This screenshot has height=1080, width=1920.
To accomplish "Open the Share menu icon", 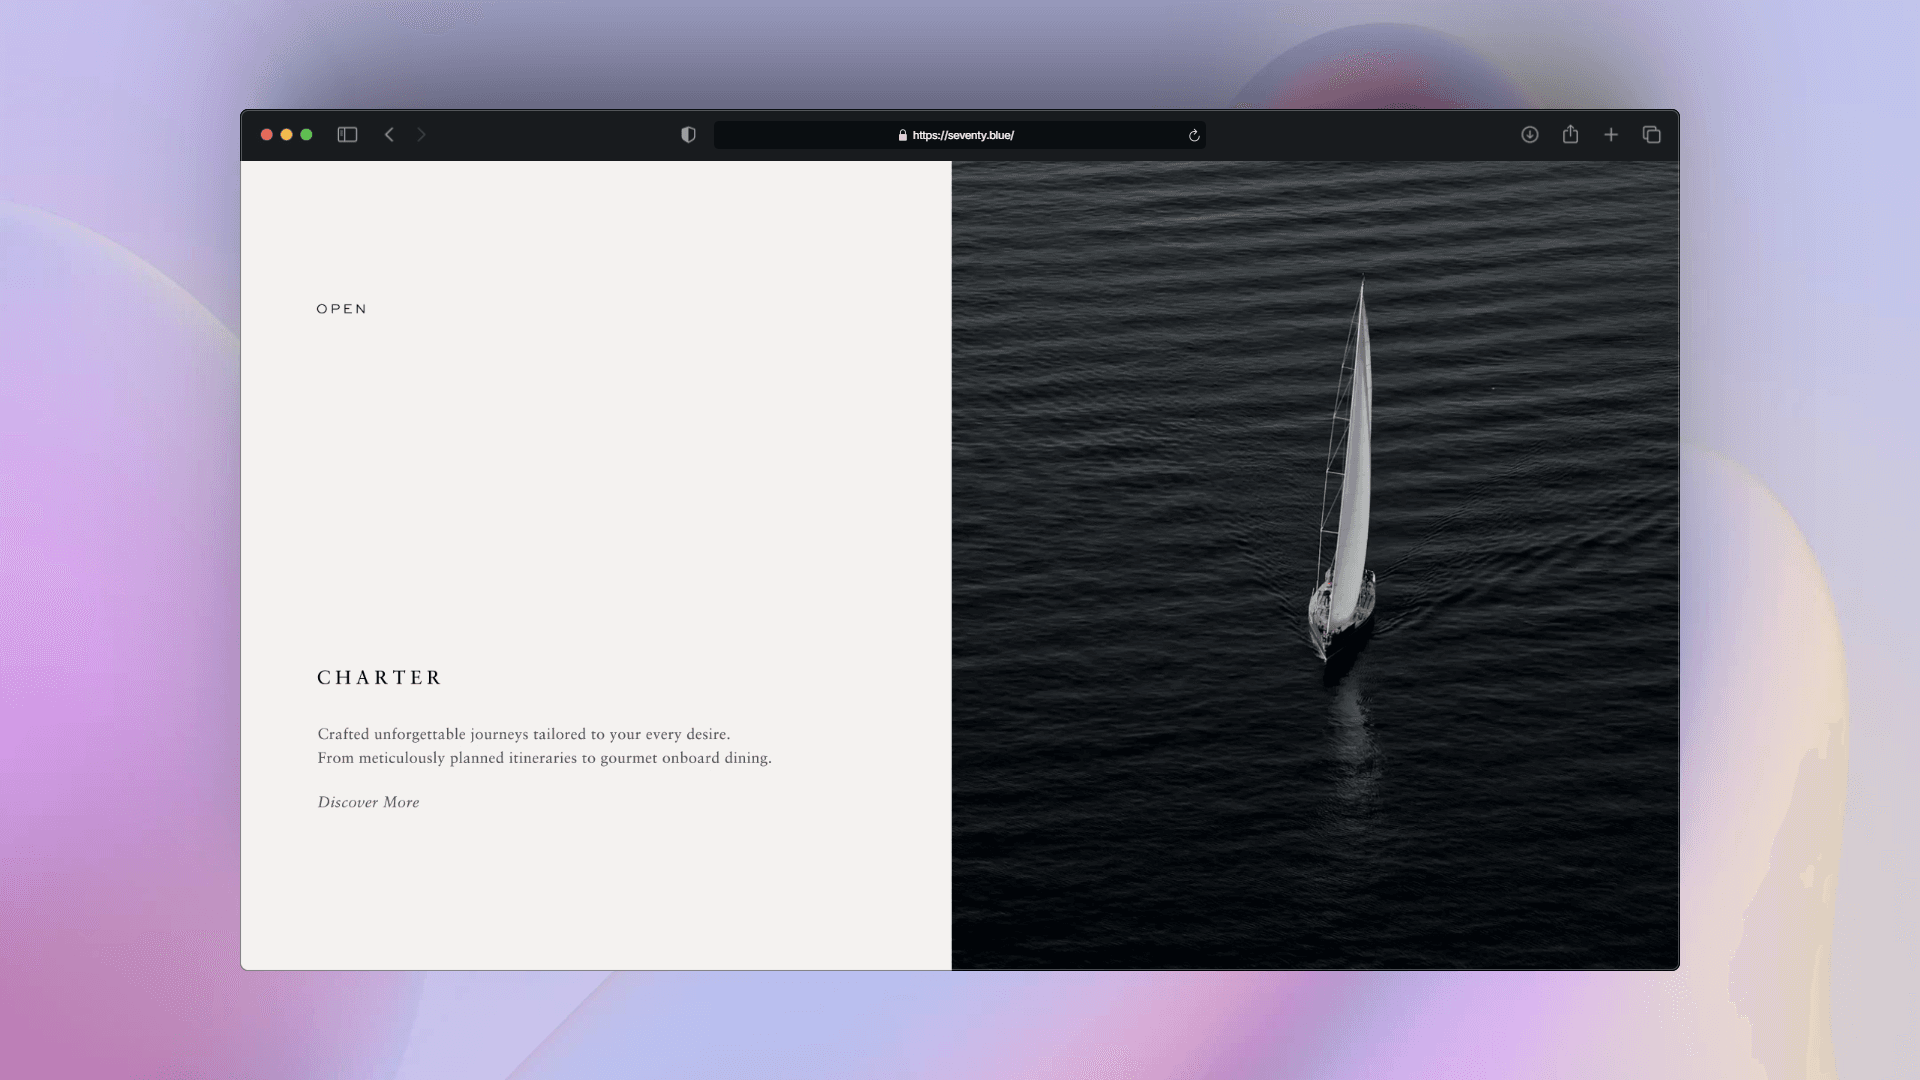I will [x=1570, y=134].
